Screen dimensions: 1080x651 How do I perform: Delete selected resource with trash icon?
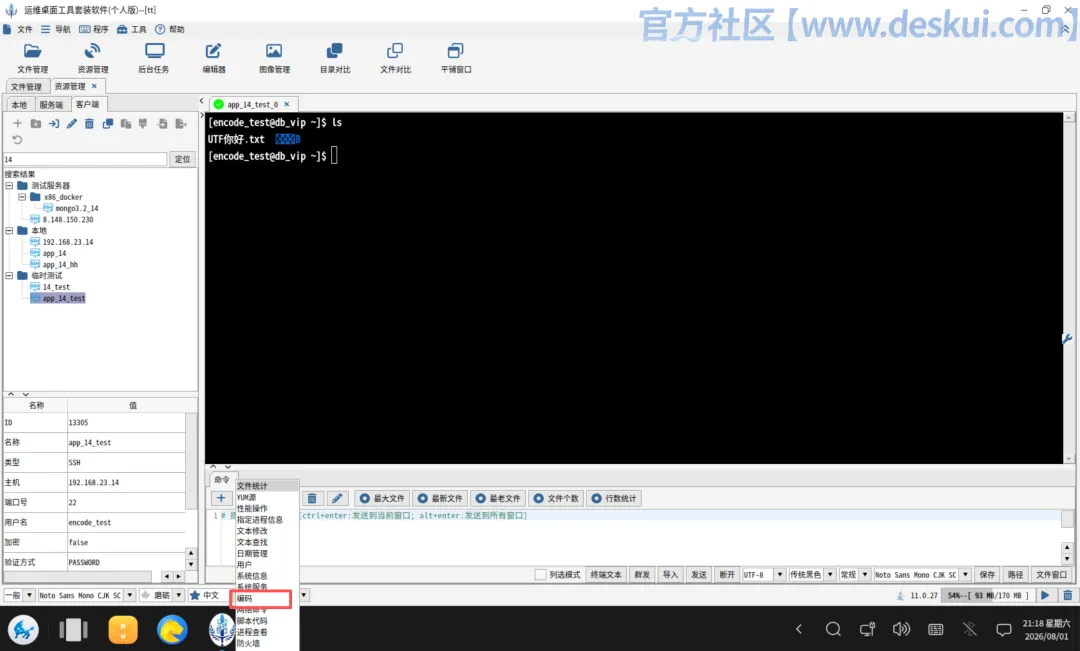tap(90, 123)
